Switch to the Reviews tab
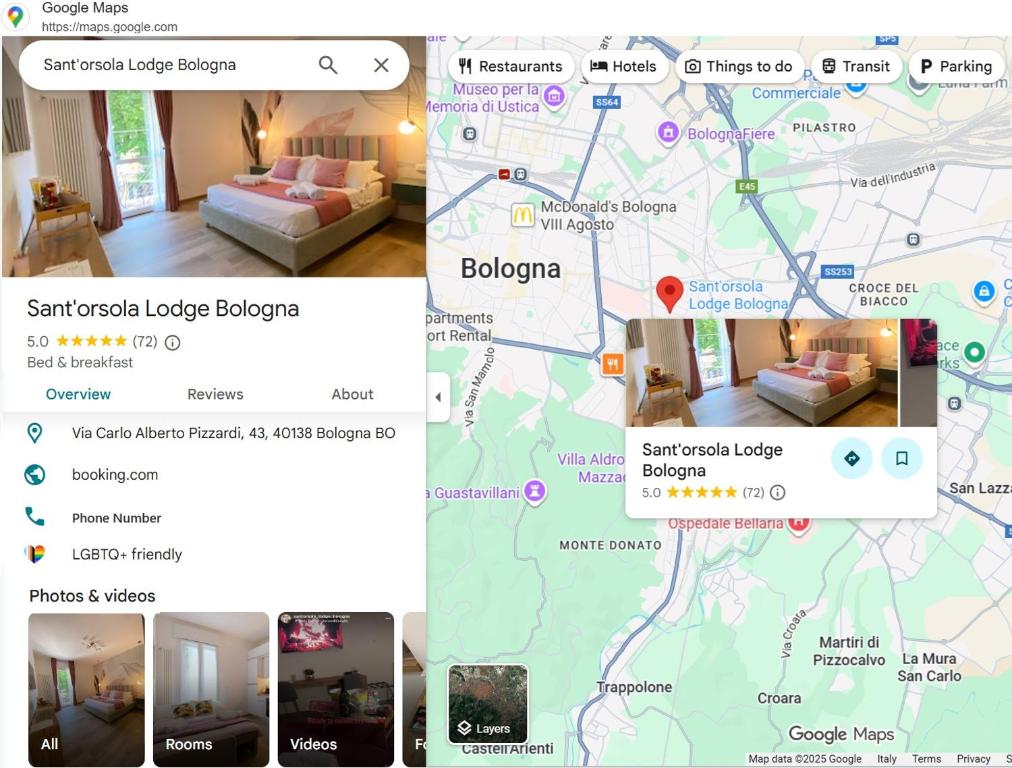 tap(215, 394)
